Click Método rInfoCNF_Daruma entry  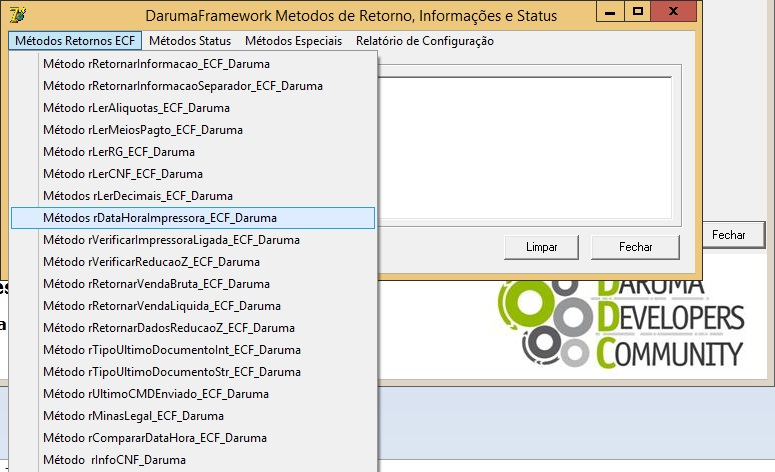click(193, 460)
